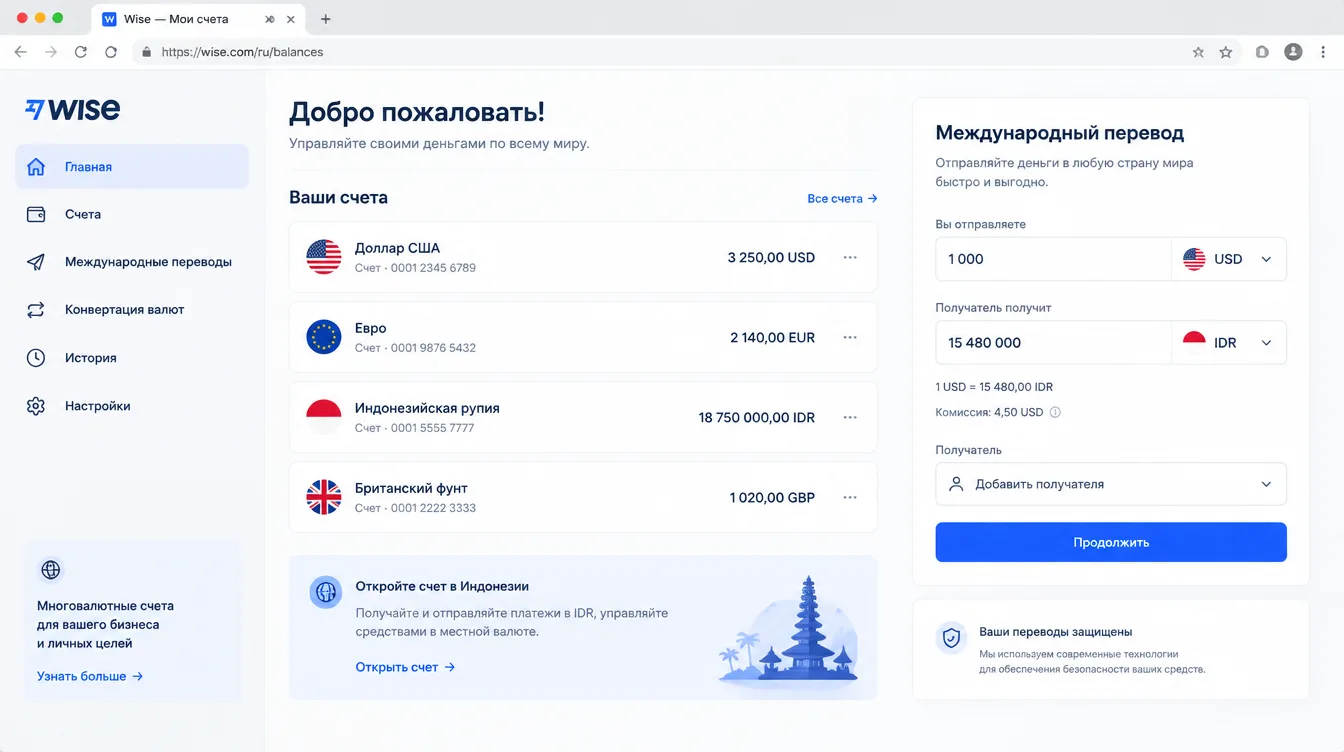Open the browser three-dot menu

point(1324,52)
